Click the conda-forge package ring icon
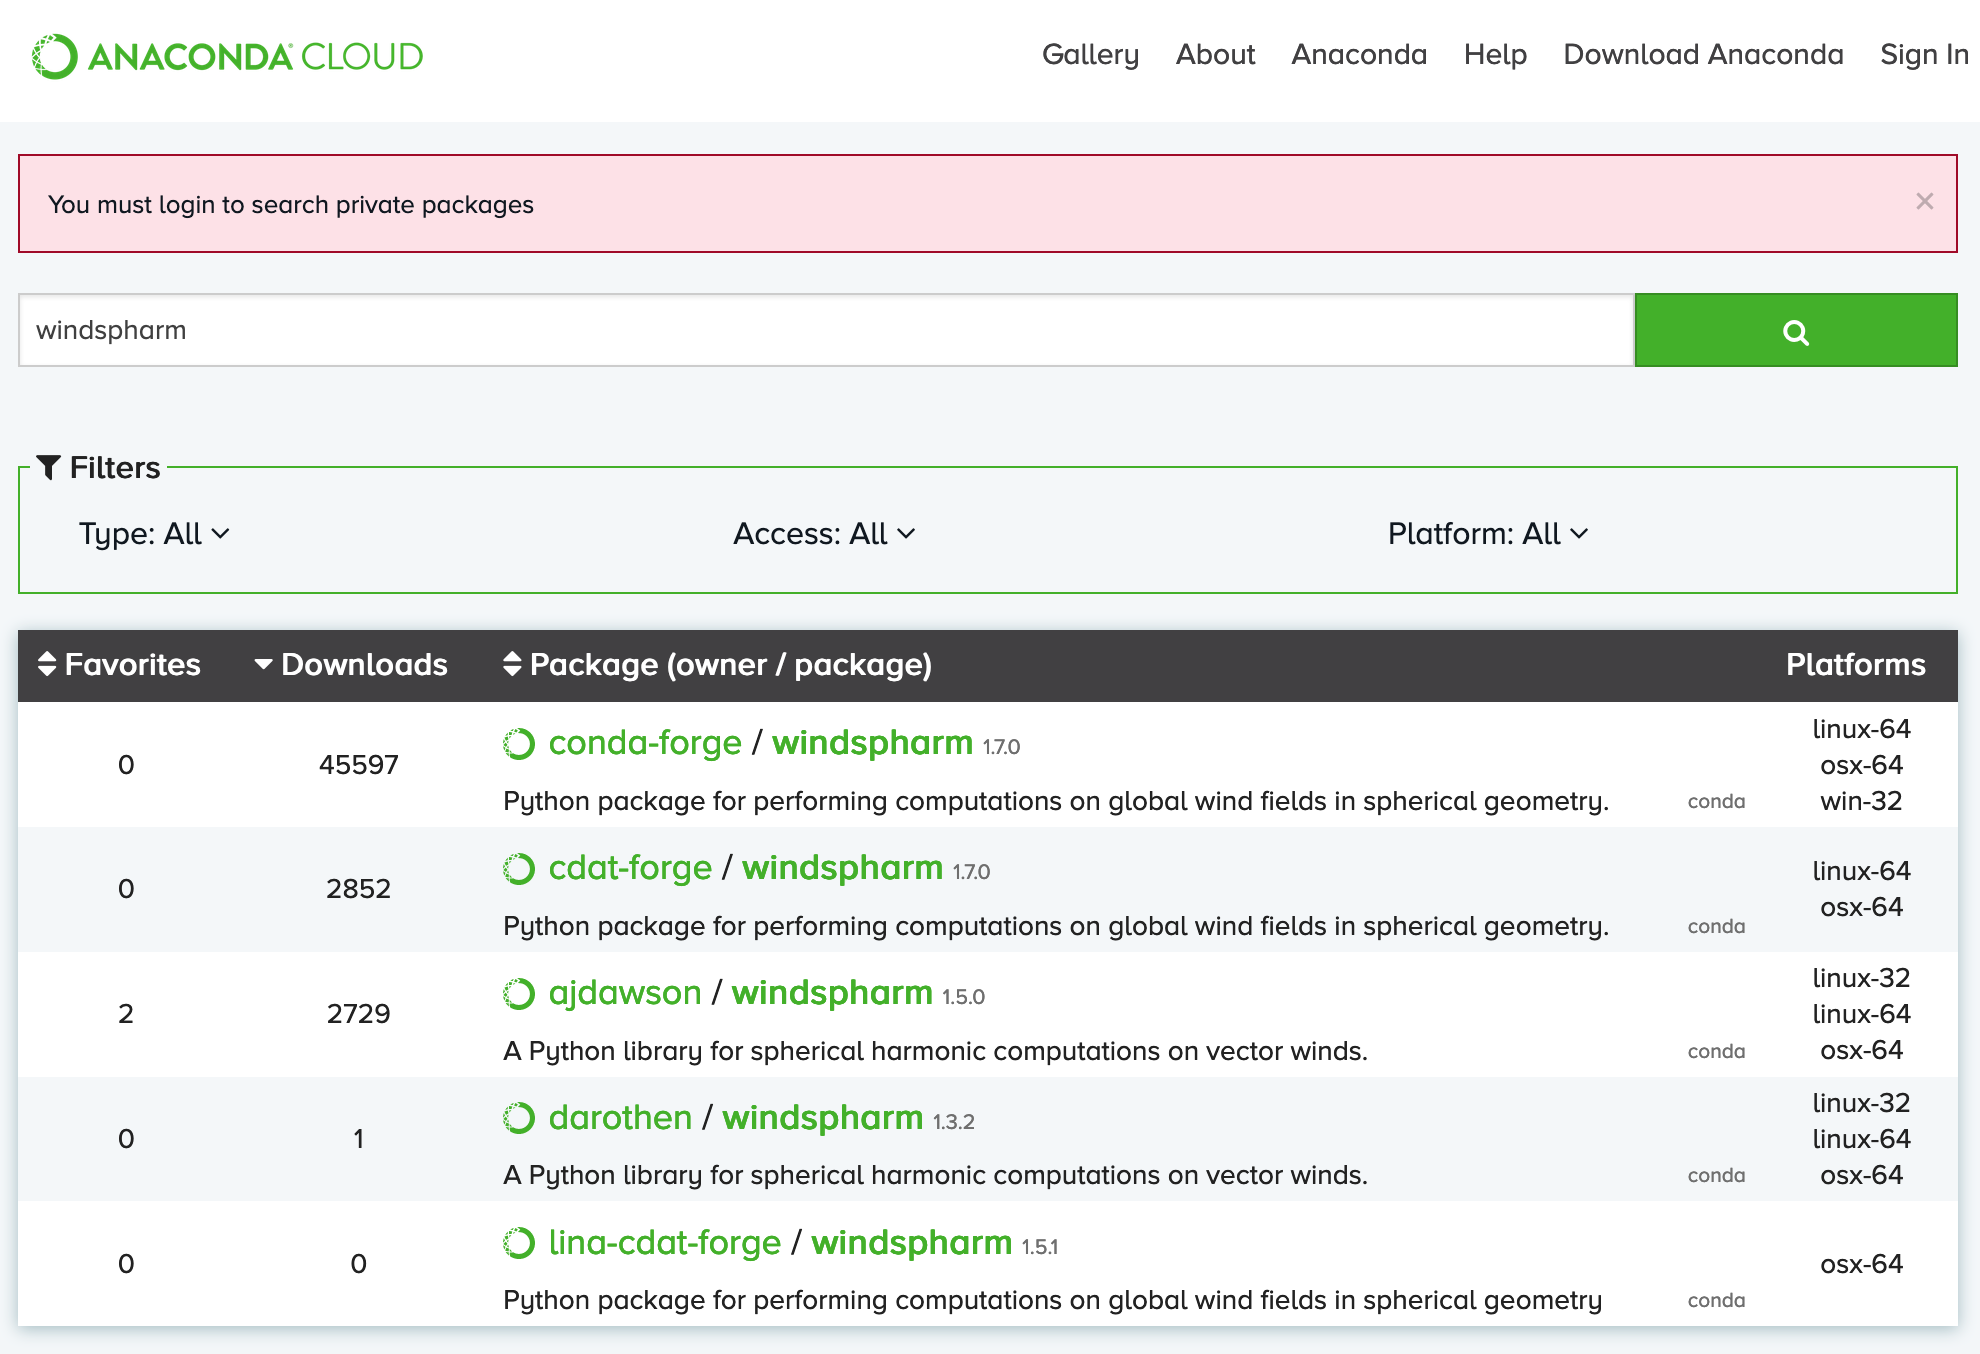1980x1354 pixels. [519, 743]
